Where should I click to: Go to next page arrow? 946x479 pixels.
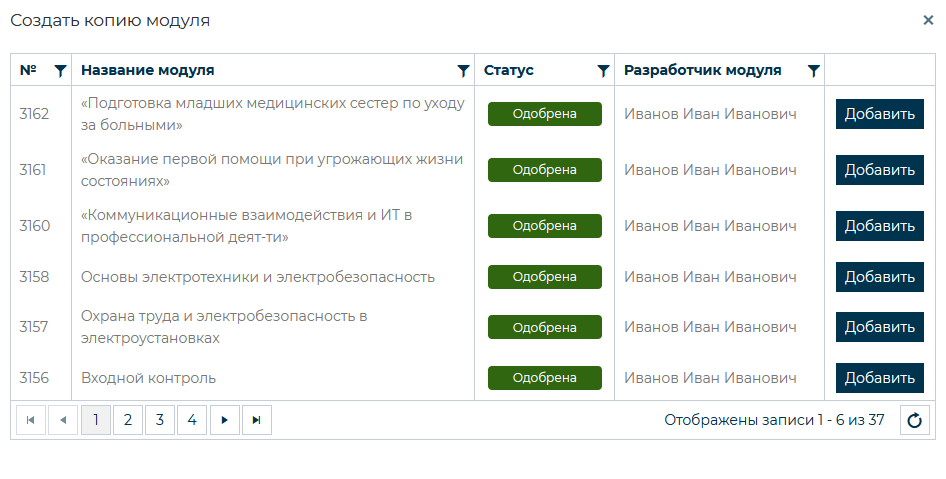224,420
